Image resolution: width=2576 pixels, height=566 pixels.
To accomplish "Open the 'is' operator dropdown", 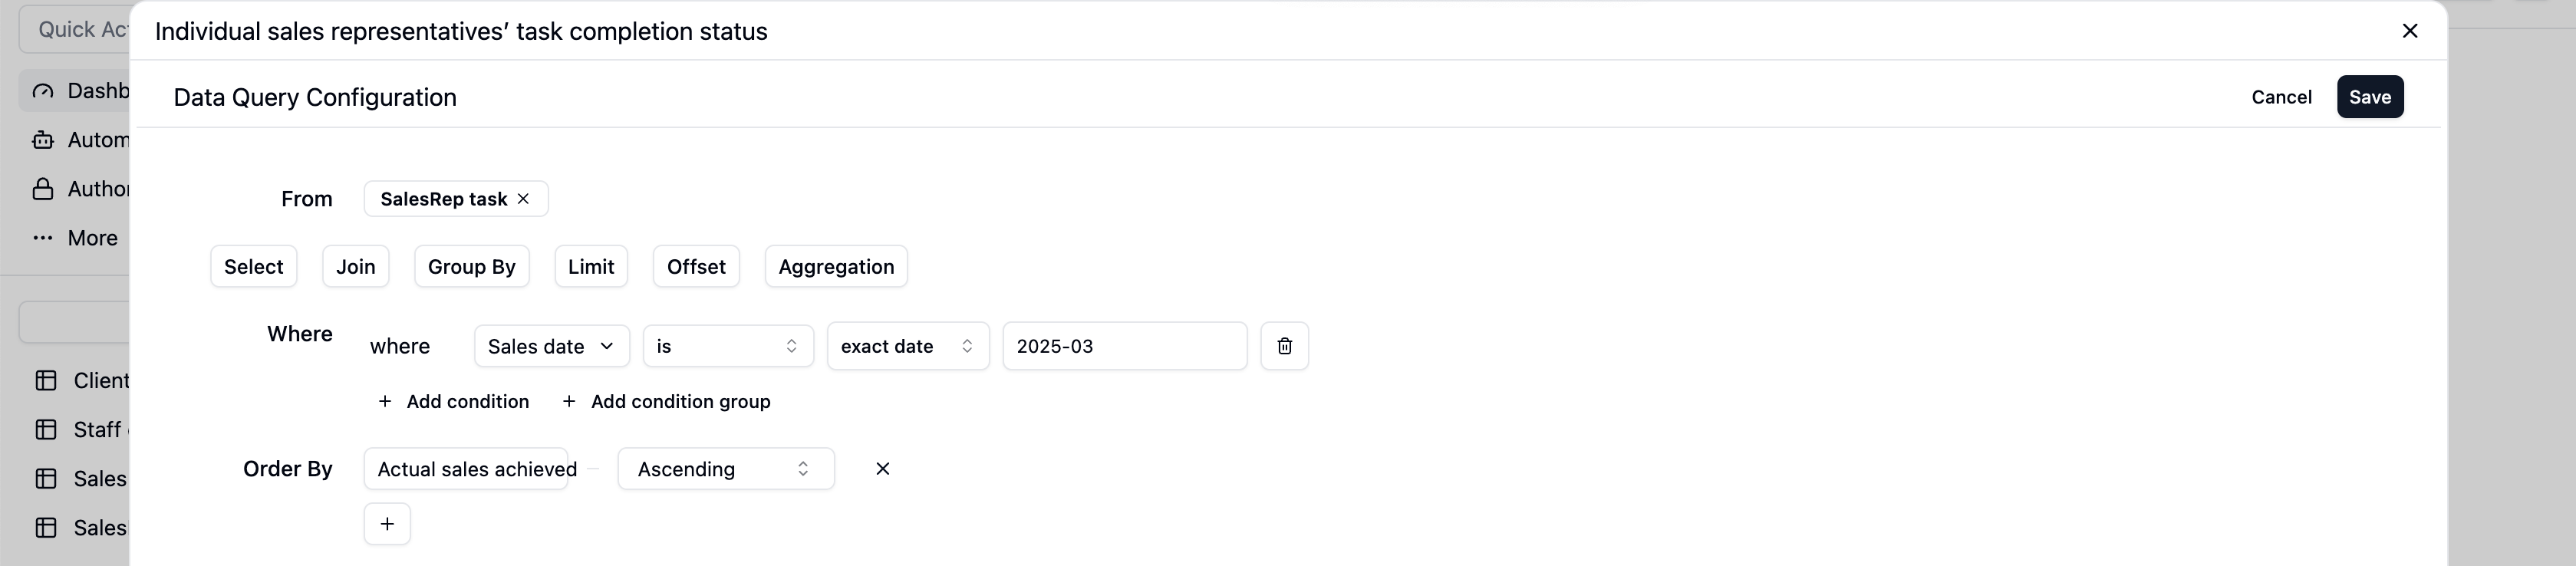I will coord(727,346).
